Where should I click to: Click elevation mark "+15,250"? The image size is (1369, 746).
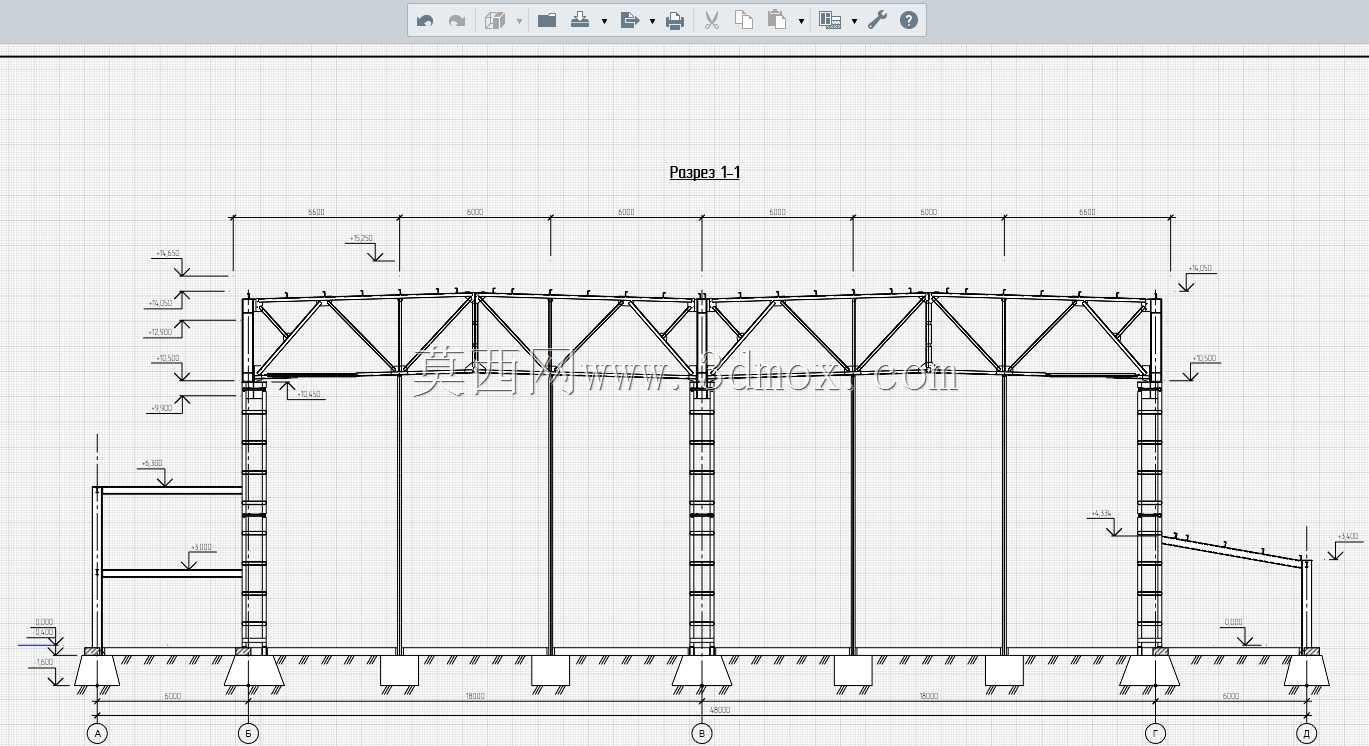click(361, 238)
